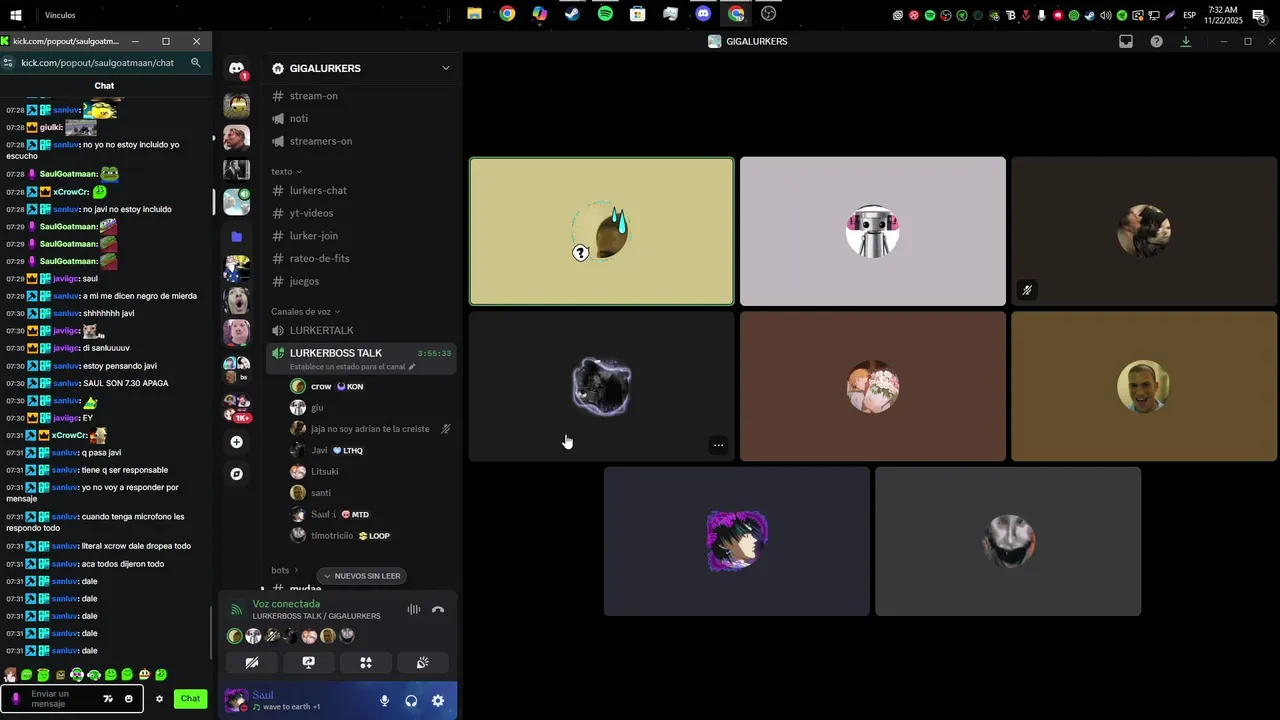Click the yellow speaking participant video tile
The width and height of the screenshot is (1280, 720).
click(602, 231)
